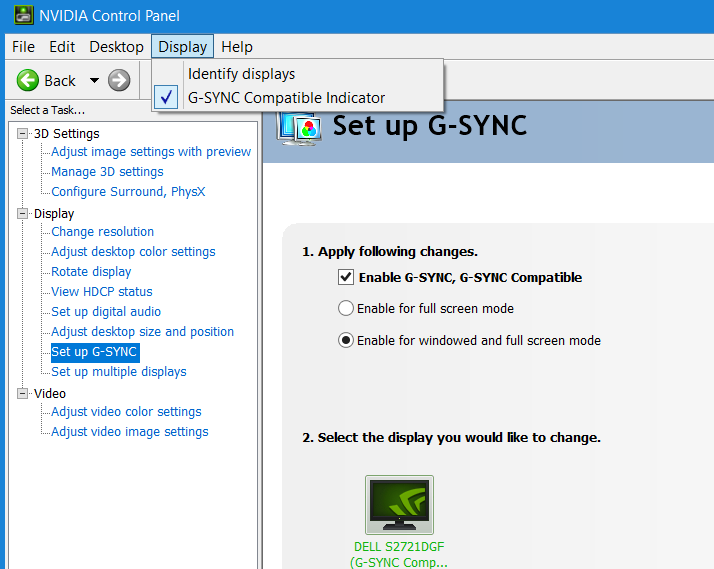Toggle the G-SYNC Compatible Indicator checkmark

click(166, 97)
